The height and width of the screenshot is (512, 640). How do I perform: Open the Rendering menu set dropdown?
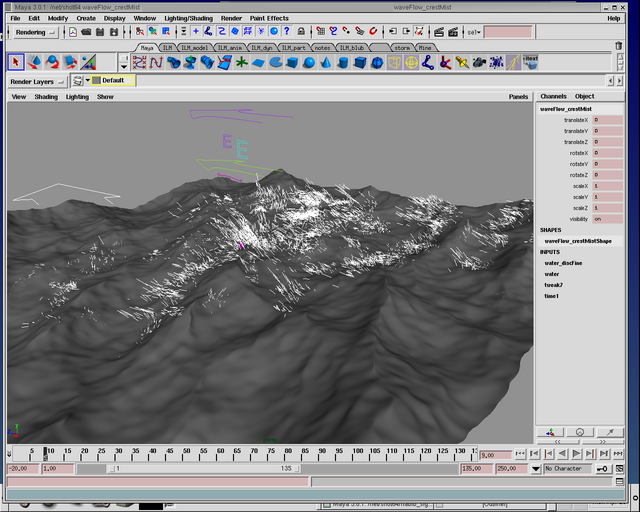tap(35, 32)
